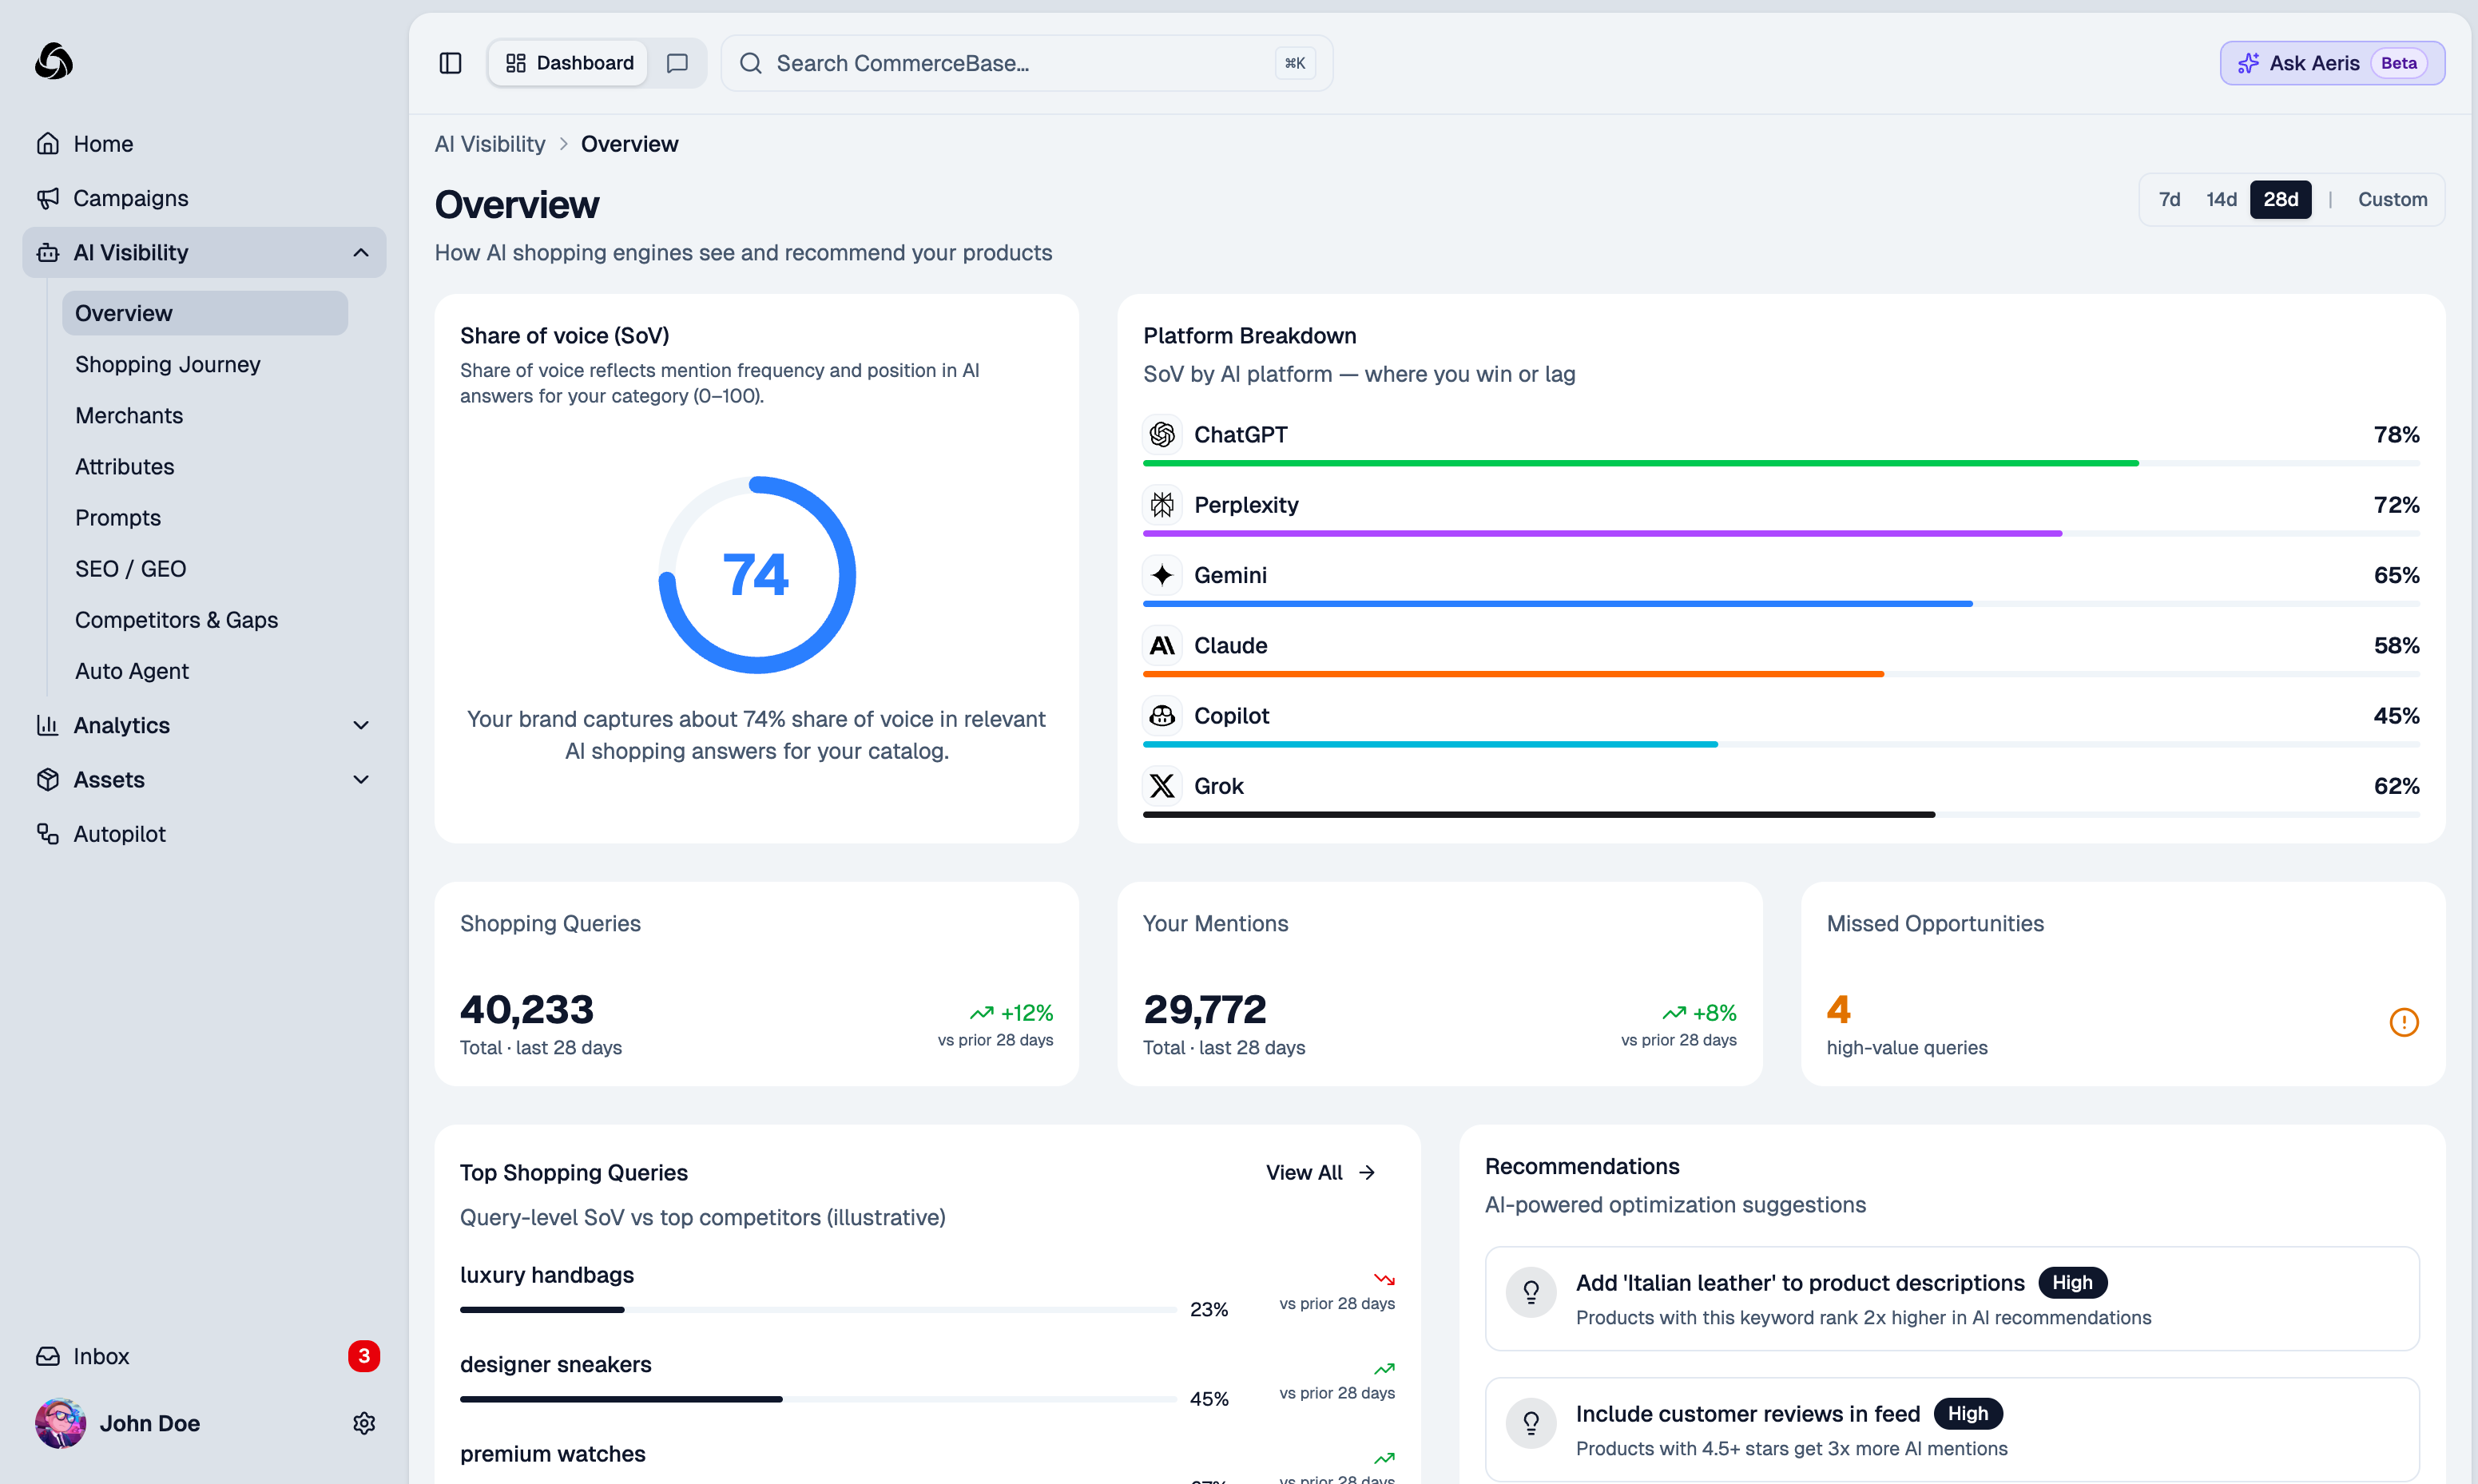The width and height of the screenshot is (2478, 1484).
Task: Click the Gemini share of voice bar
Action: tap(1560, 603)
